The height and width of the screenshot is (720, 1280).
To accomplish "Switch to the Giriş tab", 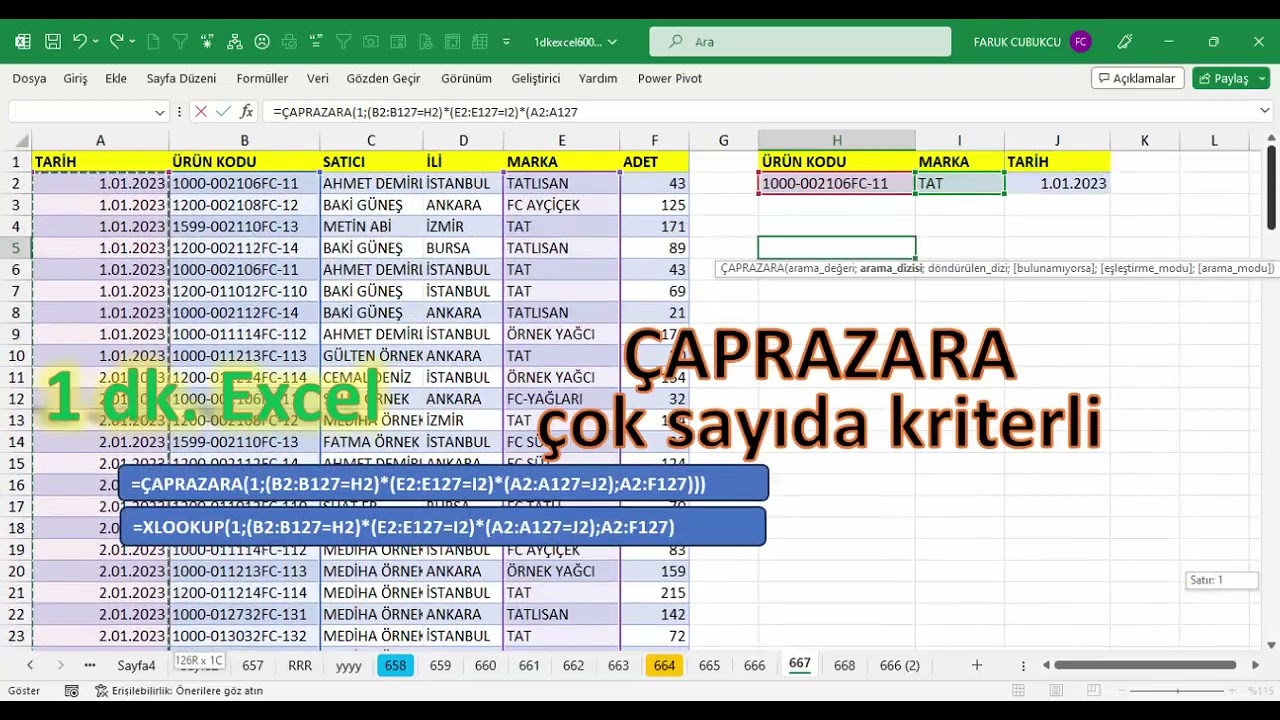I will click(75, 78).
